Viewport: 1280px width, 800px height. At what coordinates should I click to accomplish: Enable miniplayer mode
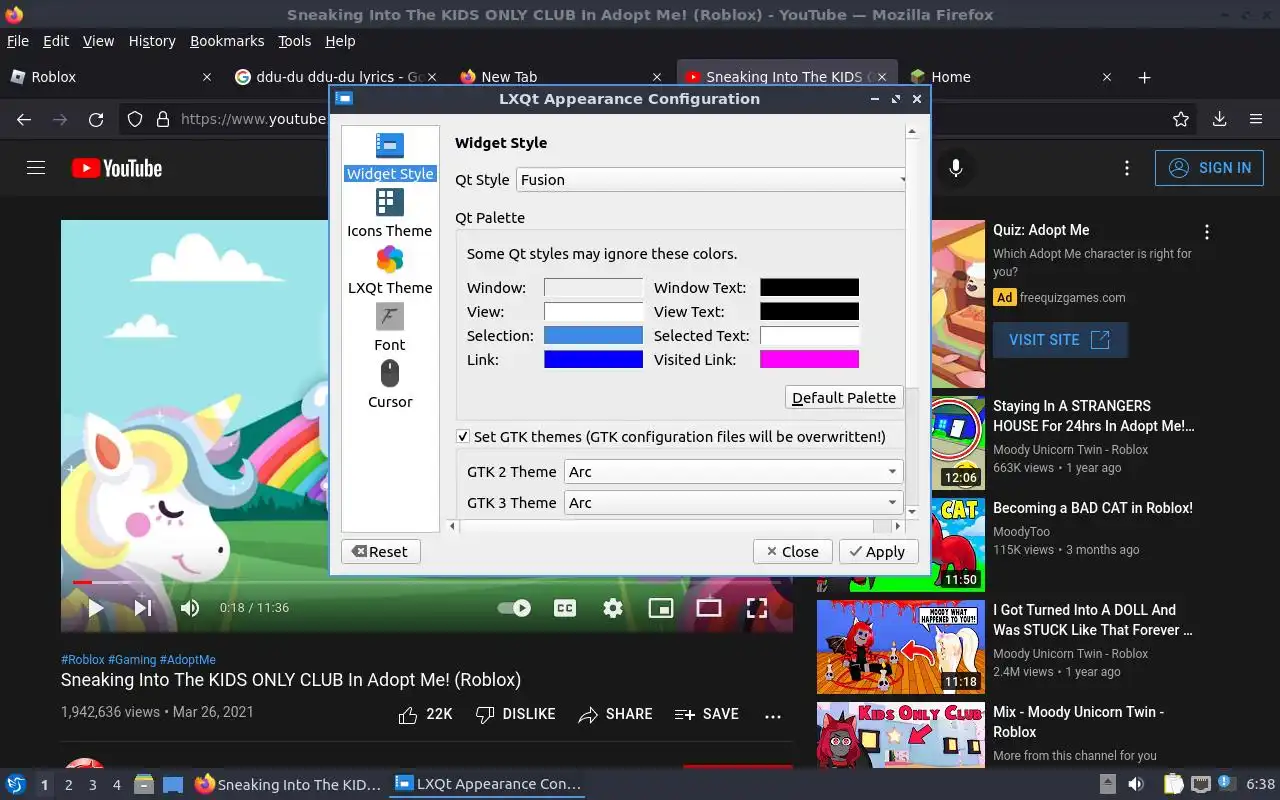click(x=661, y=608)
